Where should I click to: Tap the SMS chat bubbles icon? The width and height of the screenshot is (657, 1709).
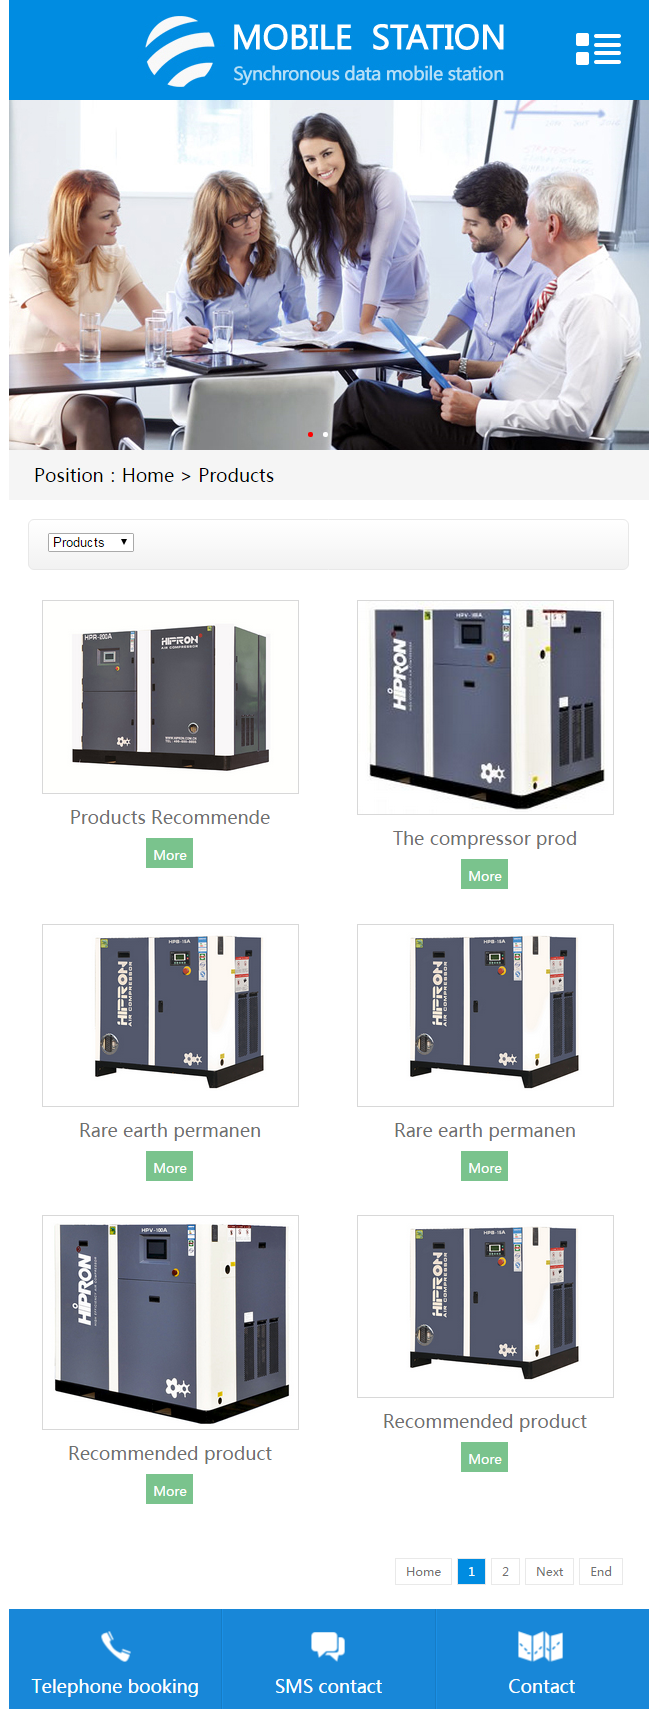pyautogui.click(x=328, y=1645)
